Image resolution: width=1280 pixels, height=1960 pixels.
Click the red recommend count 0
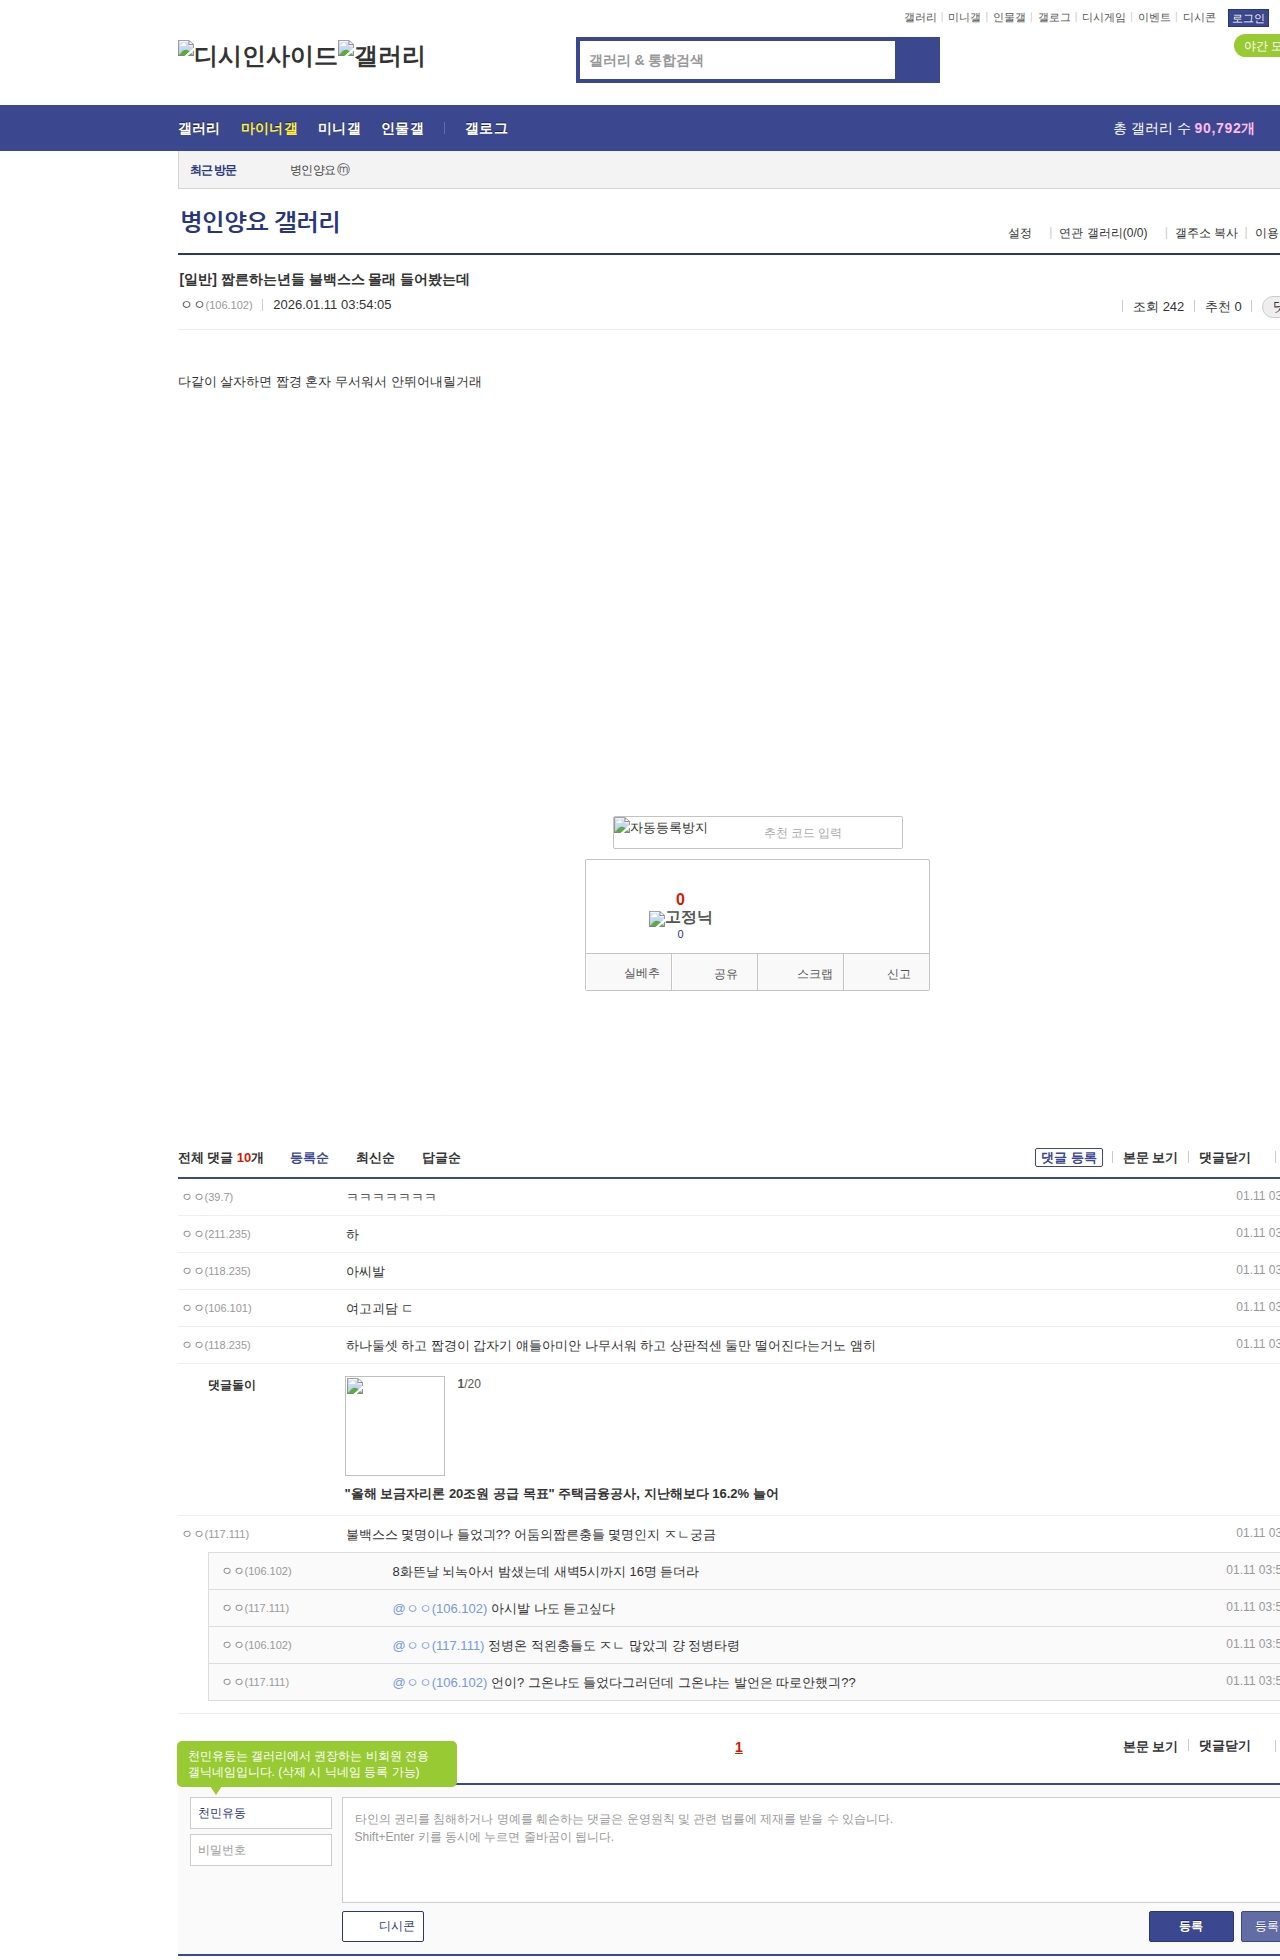pos(680,899)
